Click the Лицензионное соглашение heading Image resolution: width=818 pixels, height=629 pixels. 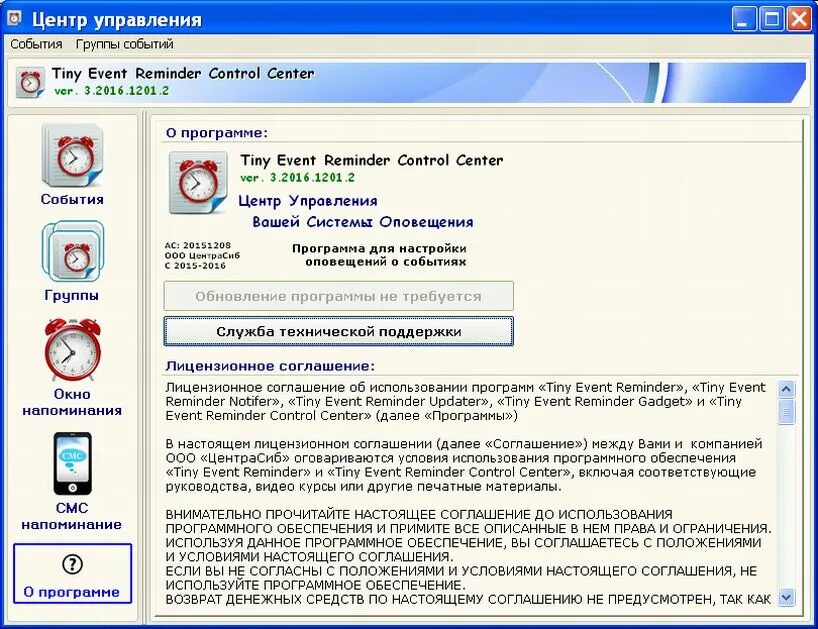tap(270, 366)
